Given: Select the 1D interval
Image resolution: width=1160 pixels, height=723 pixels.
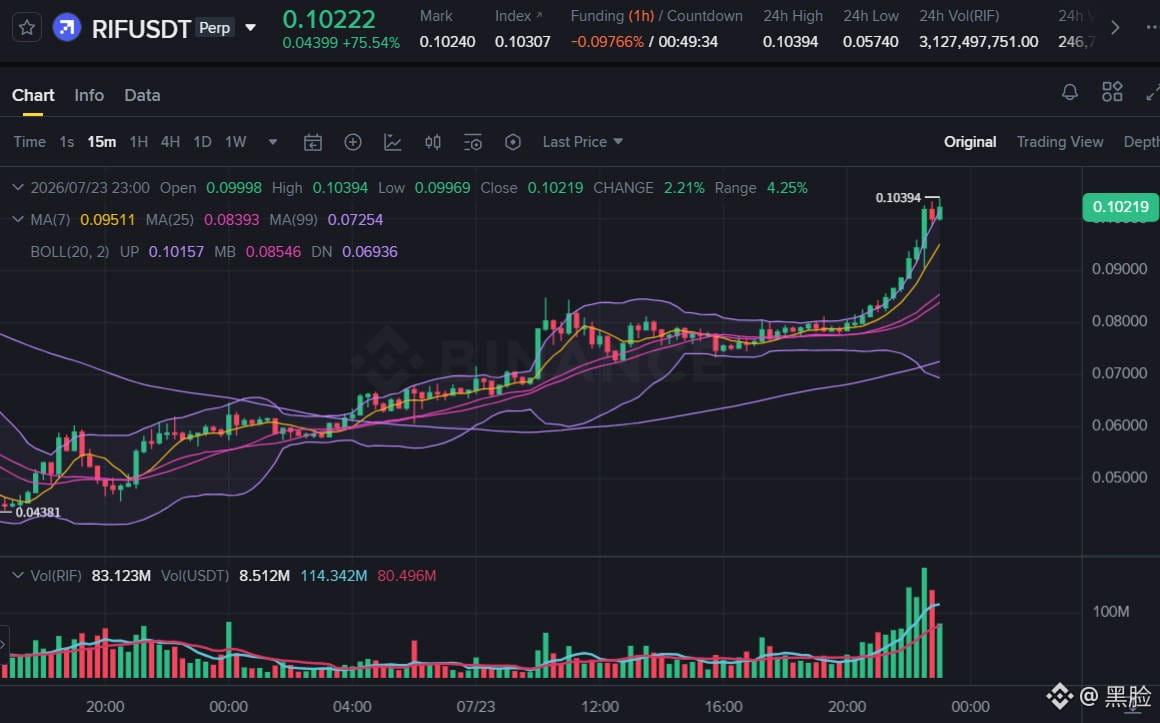Looking at the screenshot, I should click(x=202, y=142).
